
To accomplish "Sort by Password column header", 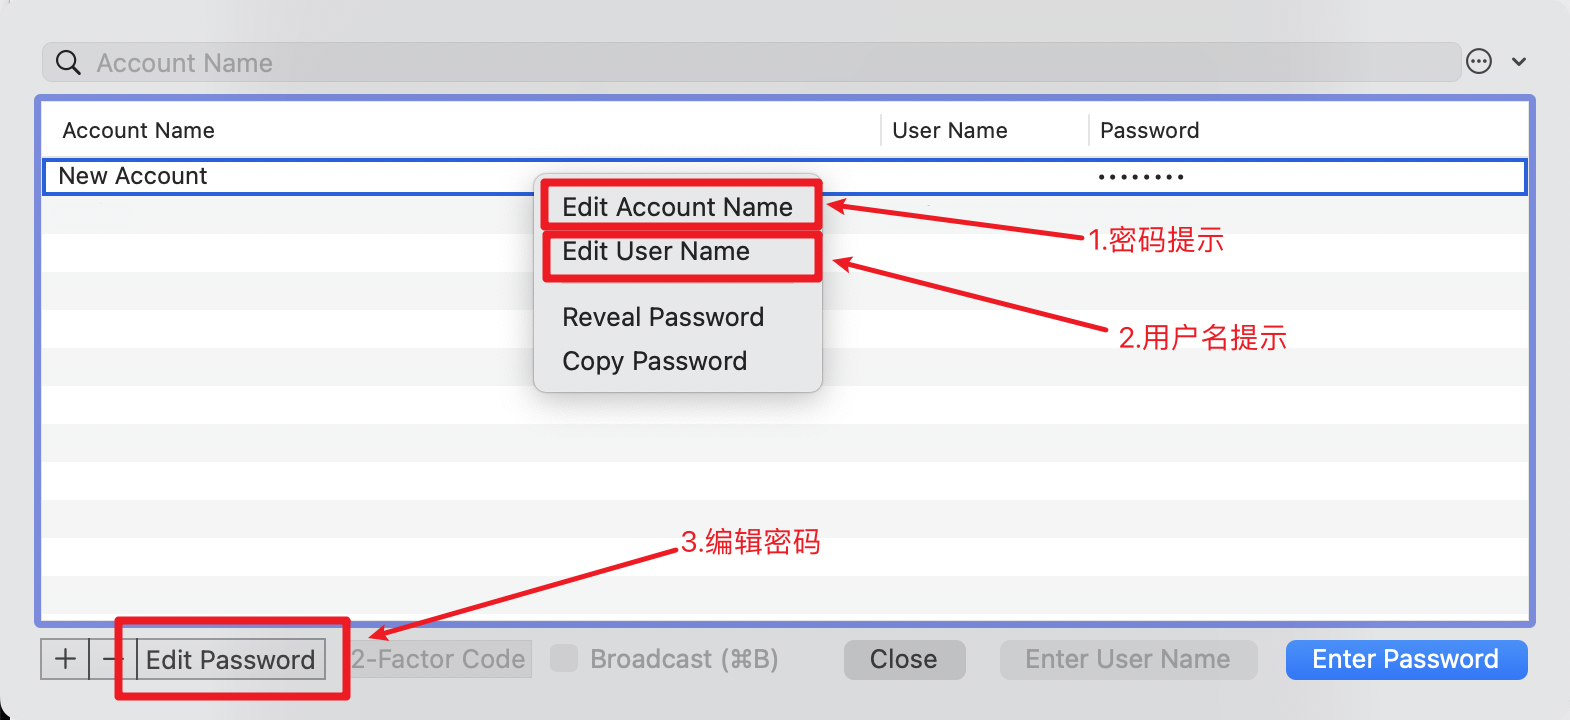I will click(x=1150, y=130).
